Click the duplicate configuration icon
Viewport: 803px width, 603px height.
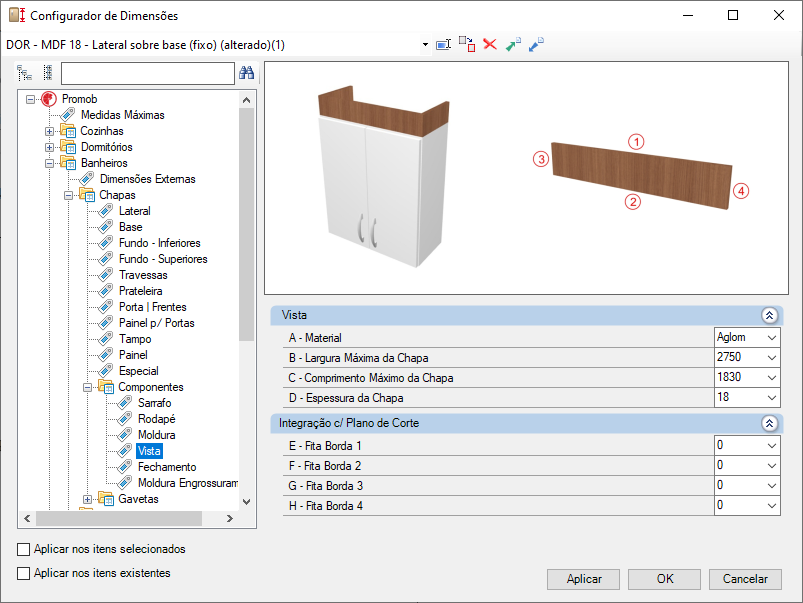click(x=467, y=45)
